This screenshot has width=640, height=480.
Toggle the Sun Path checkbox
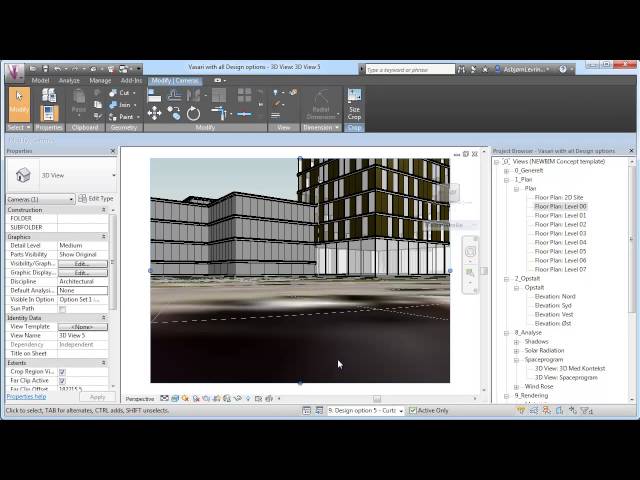[x=62, y=309]
